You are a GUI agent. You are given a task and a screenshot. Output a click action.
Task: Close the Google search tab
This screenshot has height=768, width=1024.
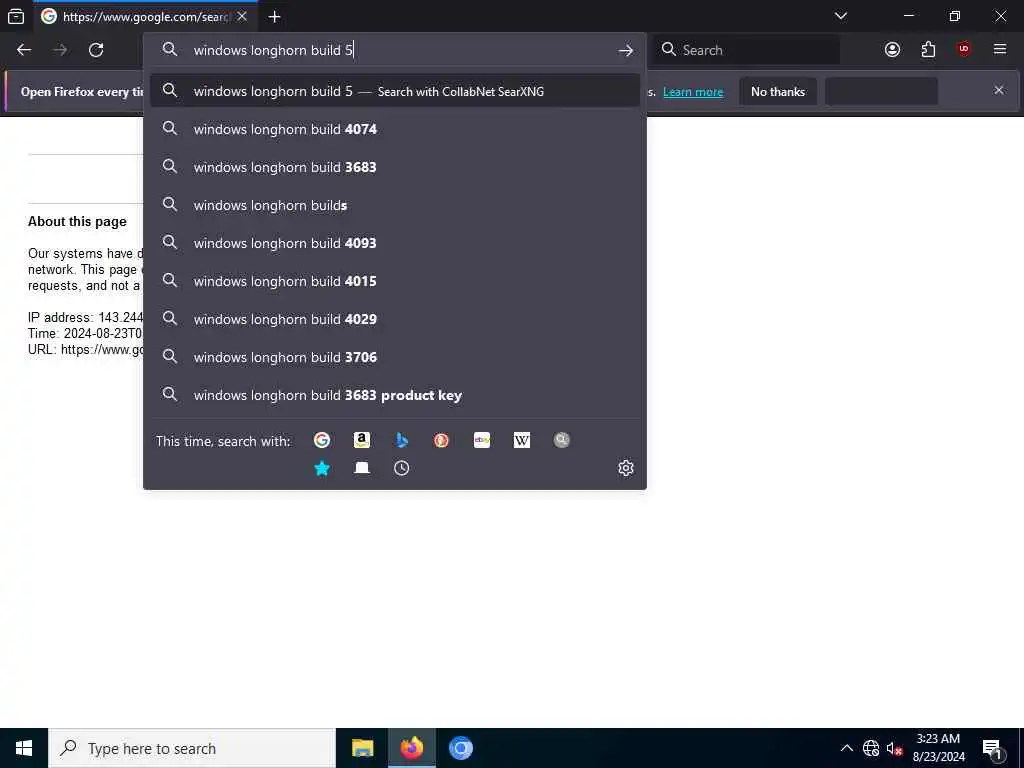click(242, 16)
